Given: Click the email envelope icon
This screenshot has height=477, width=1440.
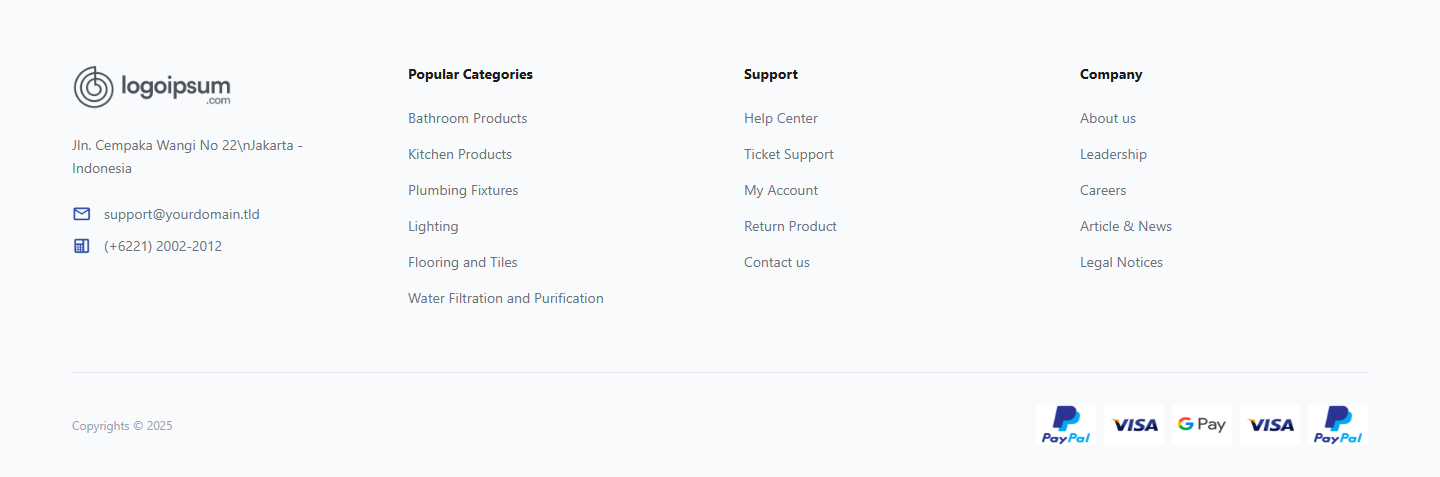Looking at the screenshot, I should pyautogui.click(x=82, y=214).
